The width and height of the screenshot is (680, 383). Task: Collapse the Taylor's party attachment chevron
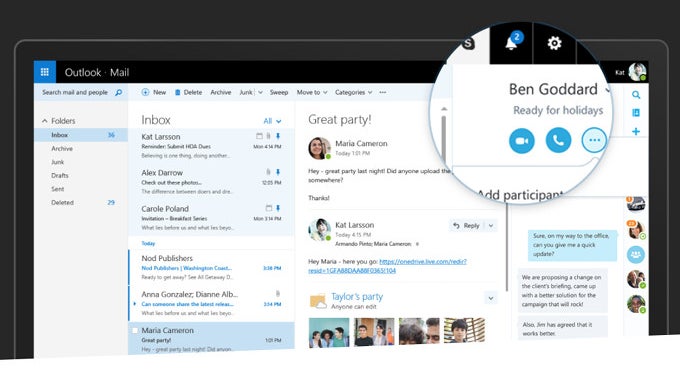(490, 298)
